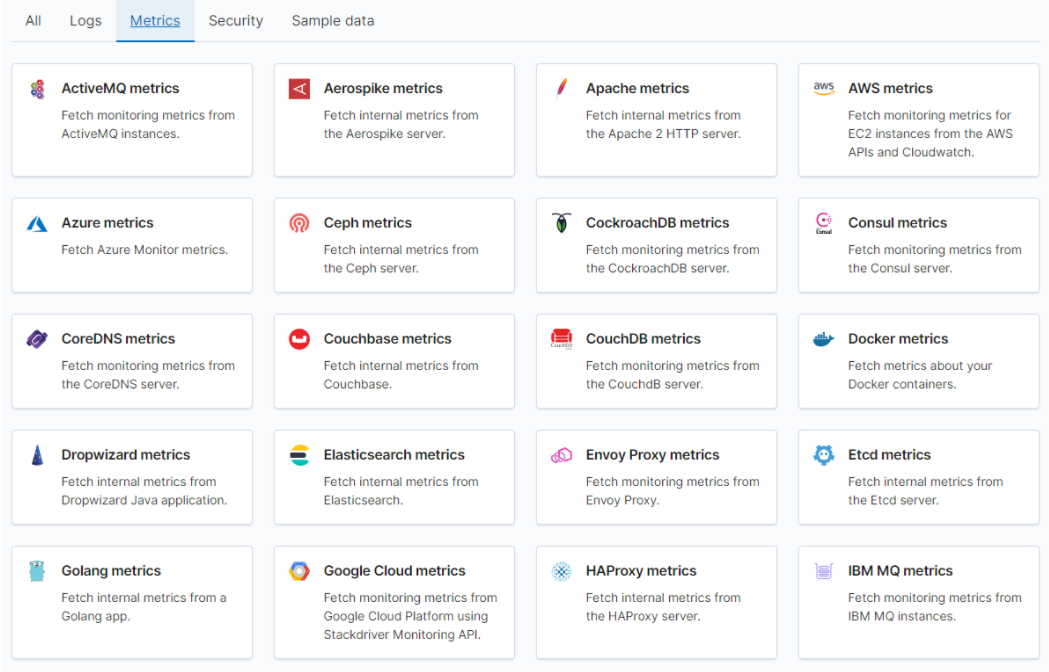Click the AWS logo icon
Image resolution: width=1049 pixels, height=672 pixels.
[x=823, y=88]
